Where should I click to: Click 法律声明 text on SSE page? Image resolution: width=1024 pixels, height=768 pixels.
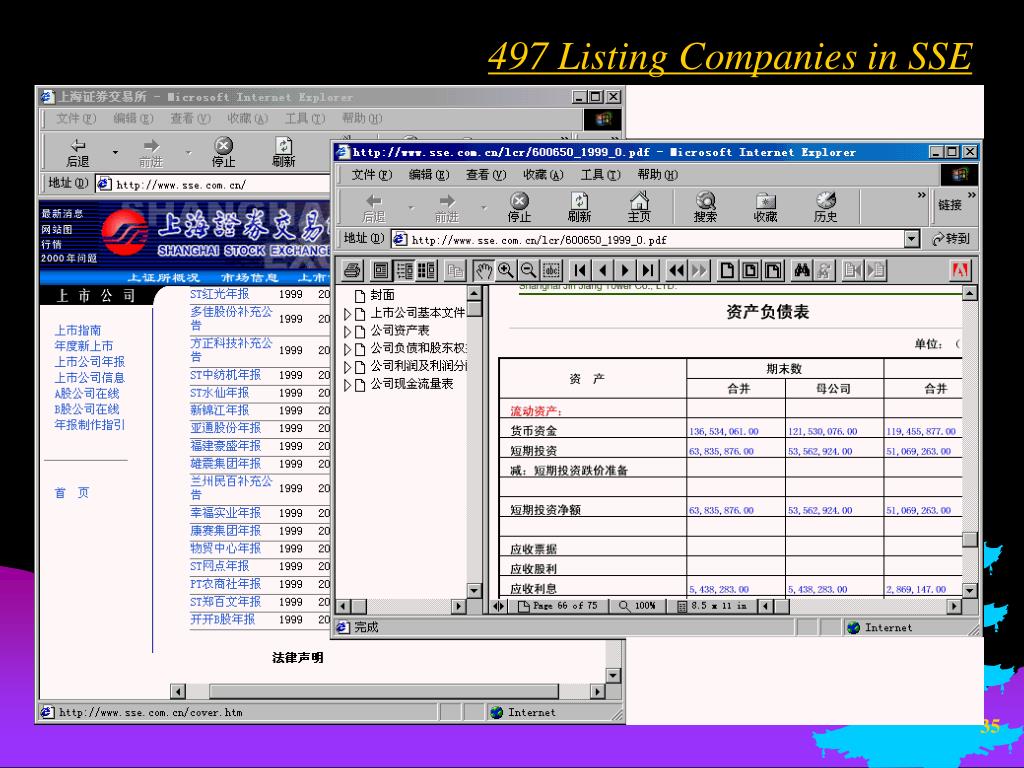(x=298, y=658)
